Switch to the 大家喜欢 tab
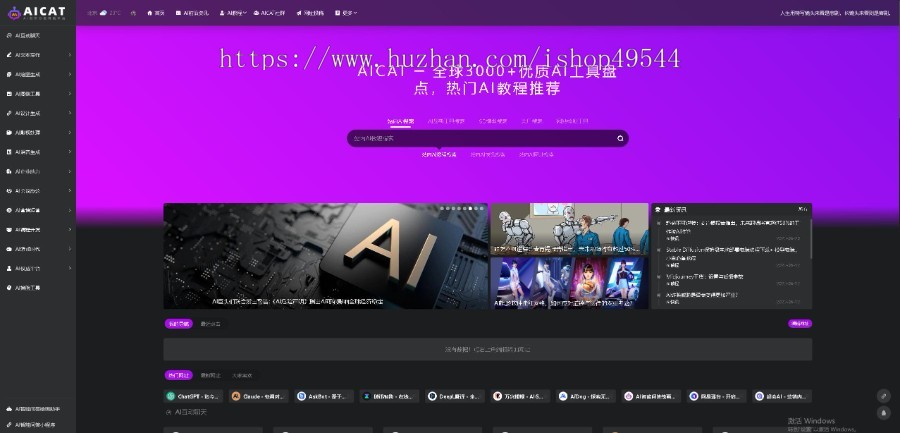900x433 pixels. [x=242, y=375]
